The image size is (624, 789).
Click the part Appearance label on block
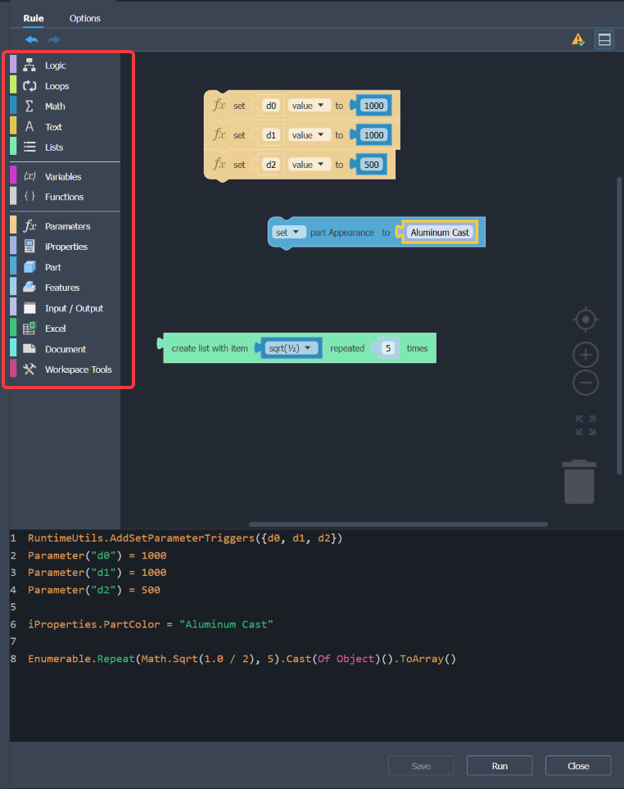(342, 232)
